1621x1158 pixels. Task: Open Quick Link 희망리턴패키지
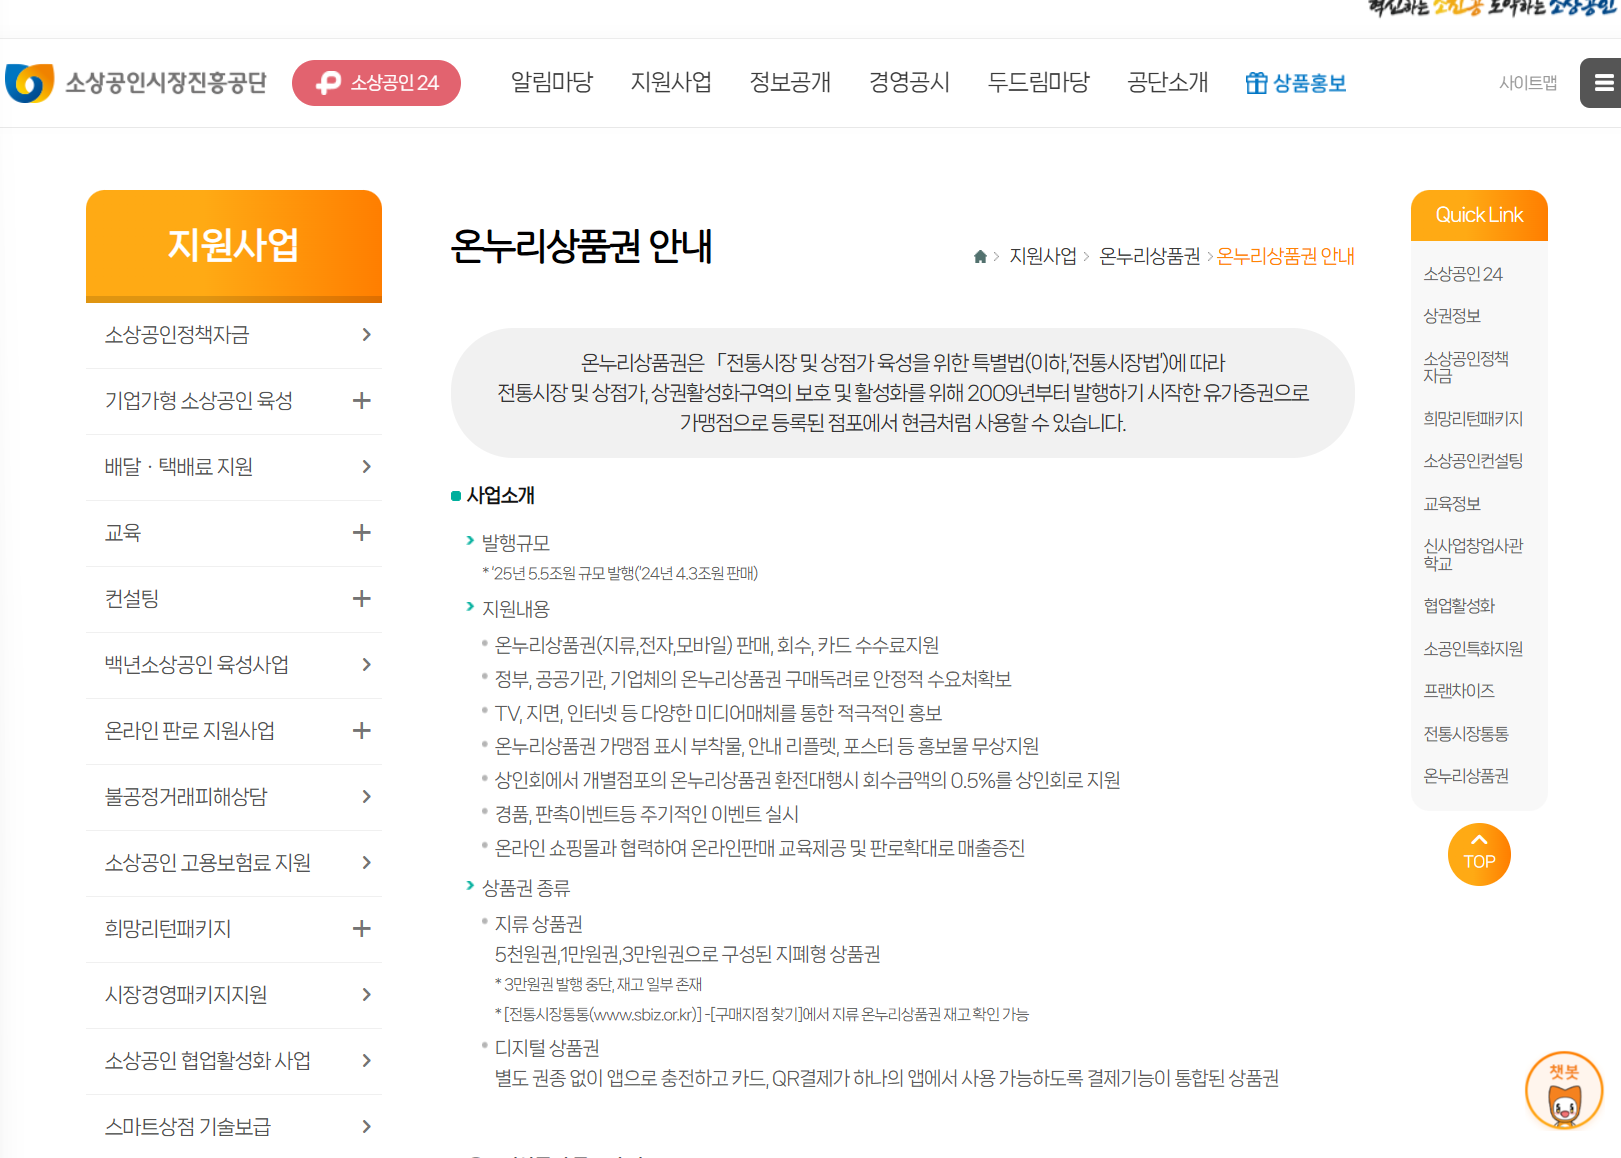click(1473, 419)
